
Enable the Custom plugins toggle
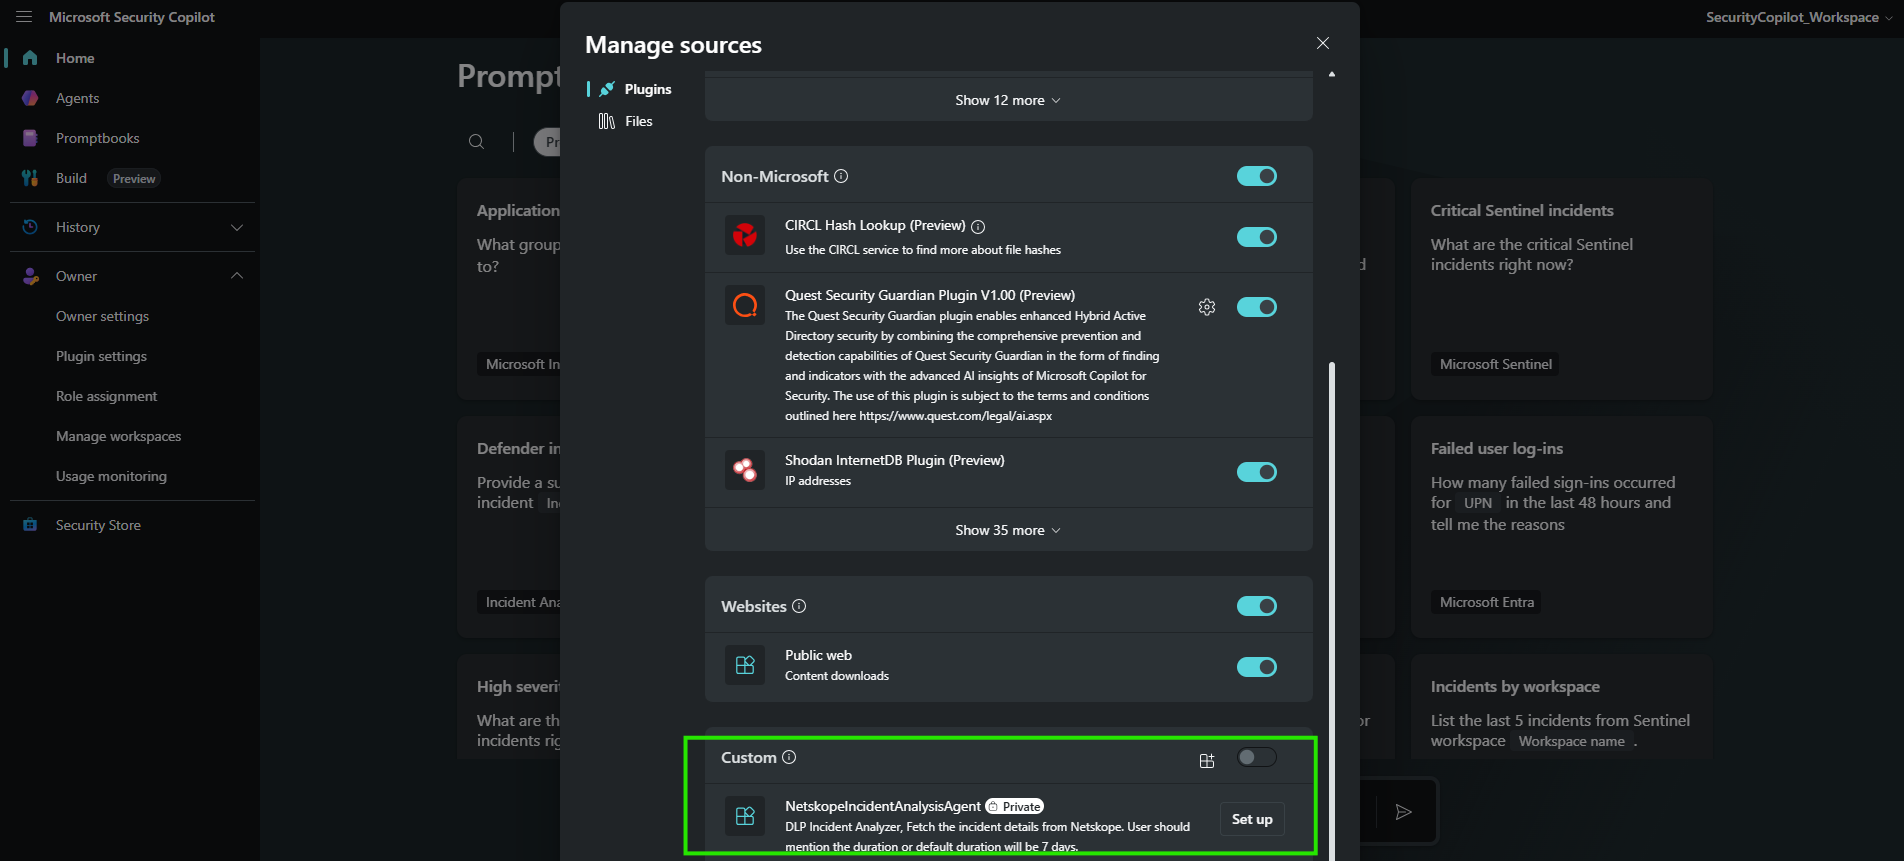pos(1257,757)
